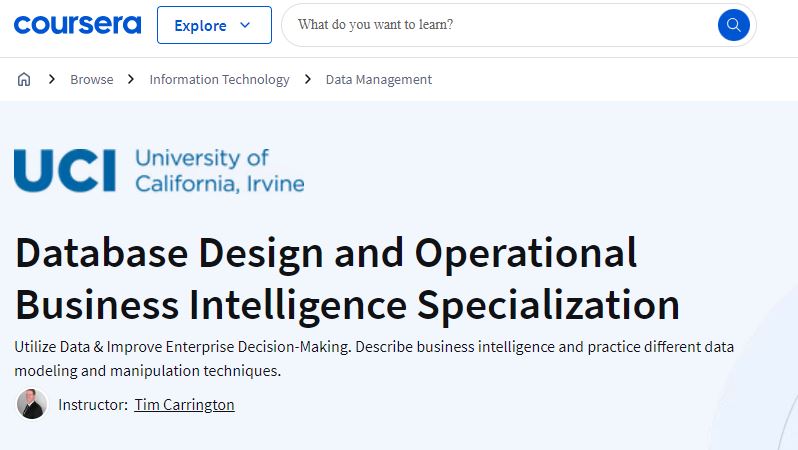
Task: Navigate to the Data Management breadcrumb
Action: click(379, 80)
